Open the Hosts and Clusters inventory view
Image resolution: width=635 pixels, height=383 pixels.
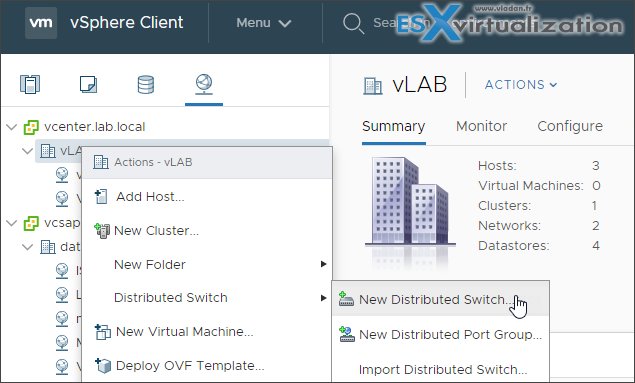pyautogui.click(x=30, y=84)
